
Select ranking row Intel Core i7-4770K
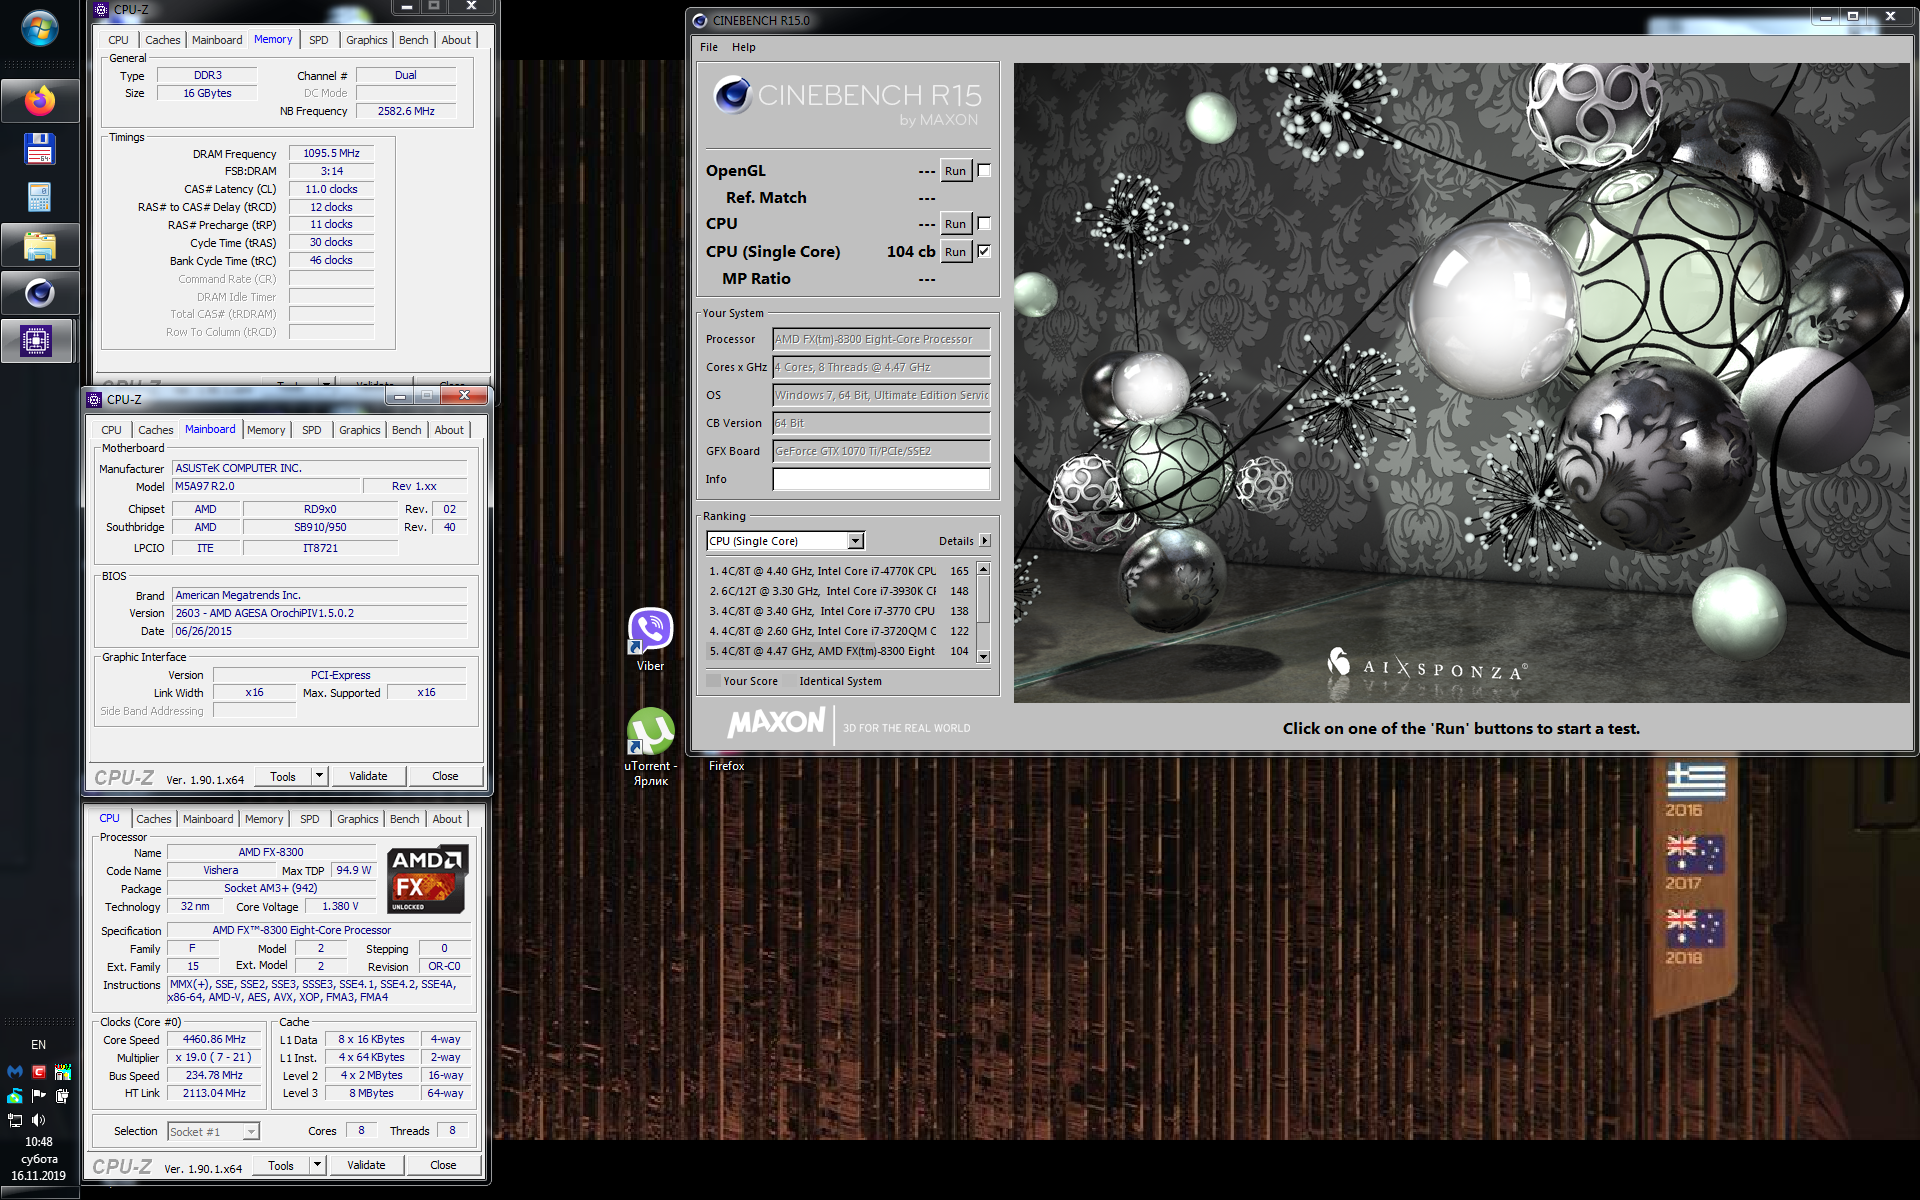[839, 571]
